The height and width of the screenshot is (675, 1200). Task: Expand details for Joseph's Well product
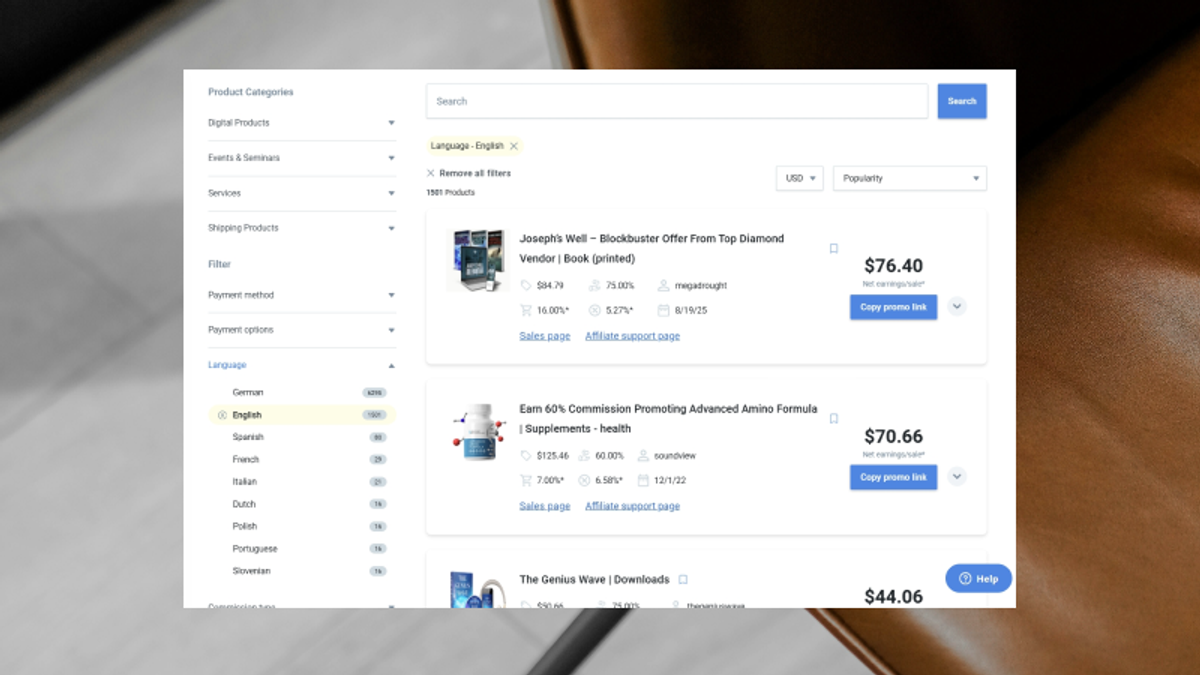point(957,307)
